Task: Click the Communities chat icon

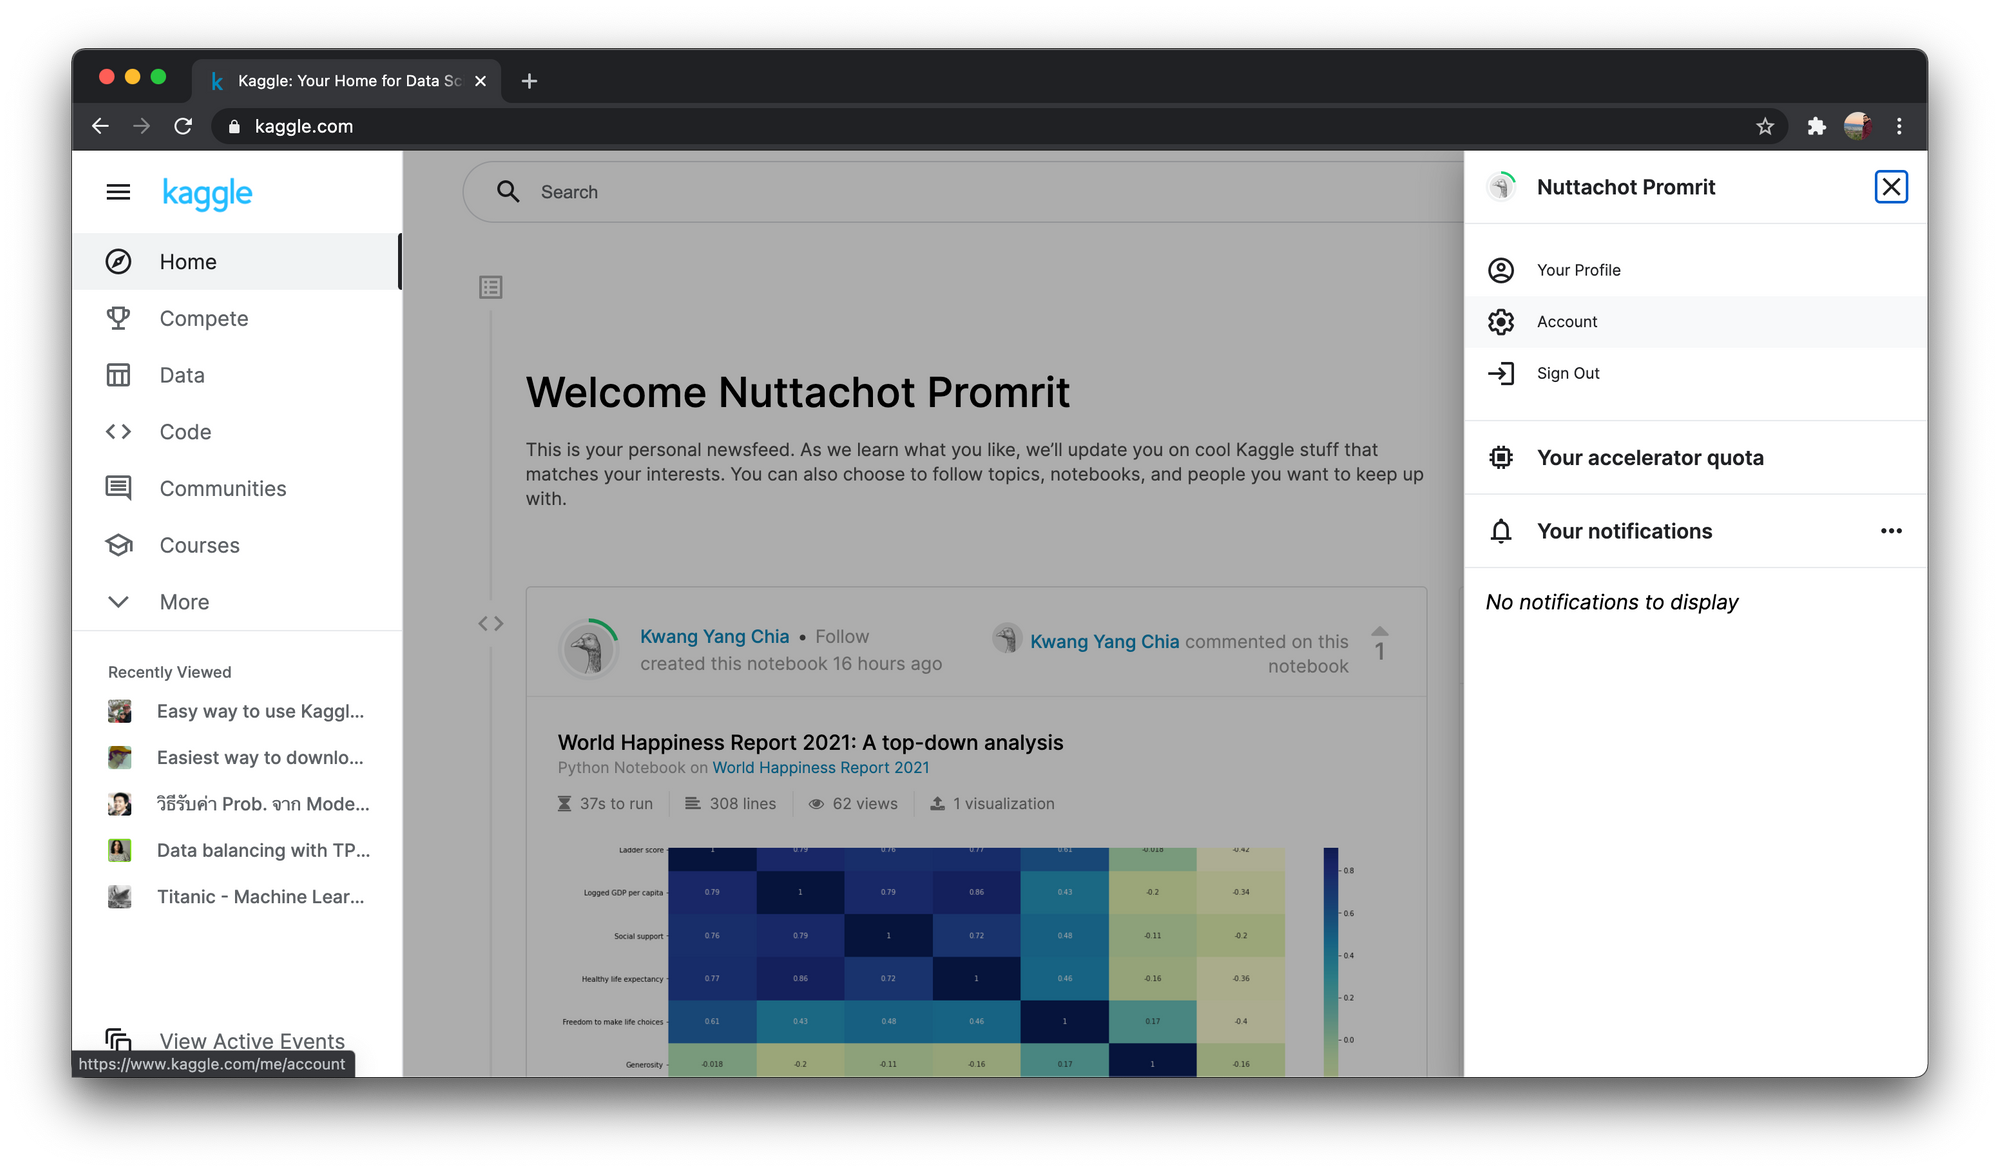Action: (x=118, y=488)
